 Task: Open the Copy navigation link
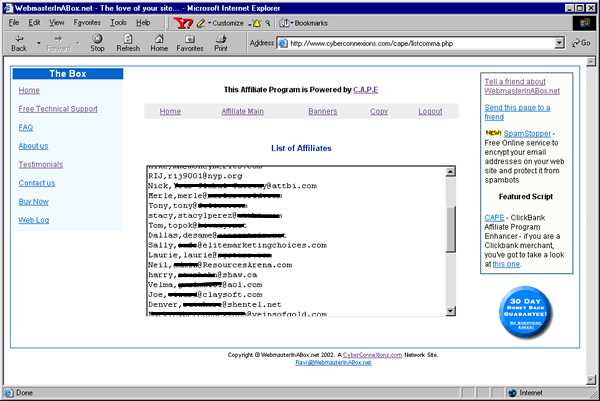pyautogui.click(x=379, y=111)
